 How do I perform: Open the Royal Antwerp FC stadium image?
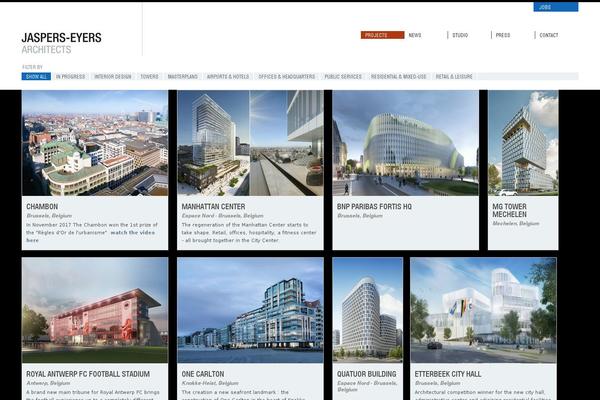(x=95, y=310)
